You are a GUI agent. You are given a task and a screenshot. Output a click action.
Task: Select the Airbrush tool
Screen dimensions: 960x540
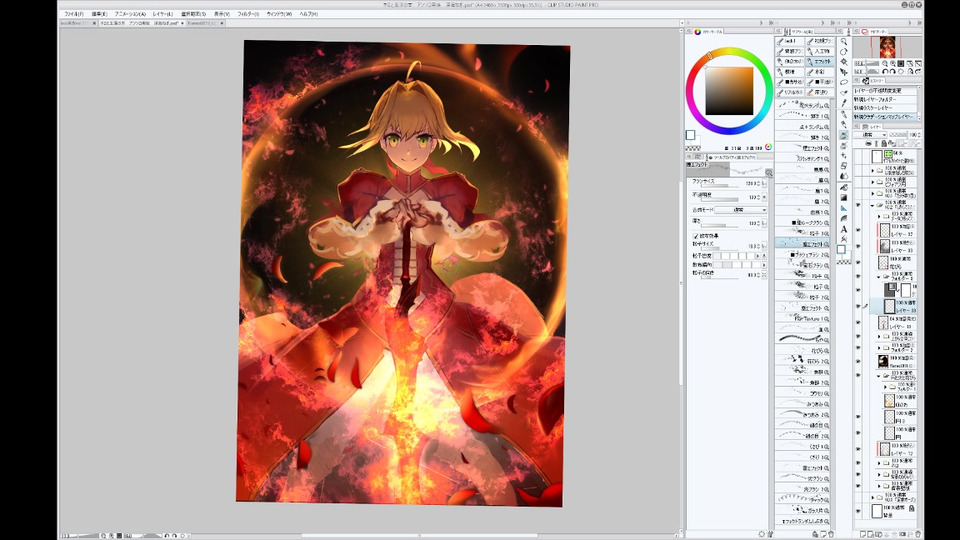[x=844, y=144]
